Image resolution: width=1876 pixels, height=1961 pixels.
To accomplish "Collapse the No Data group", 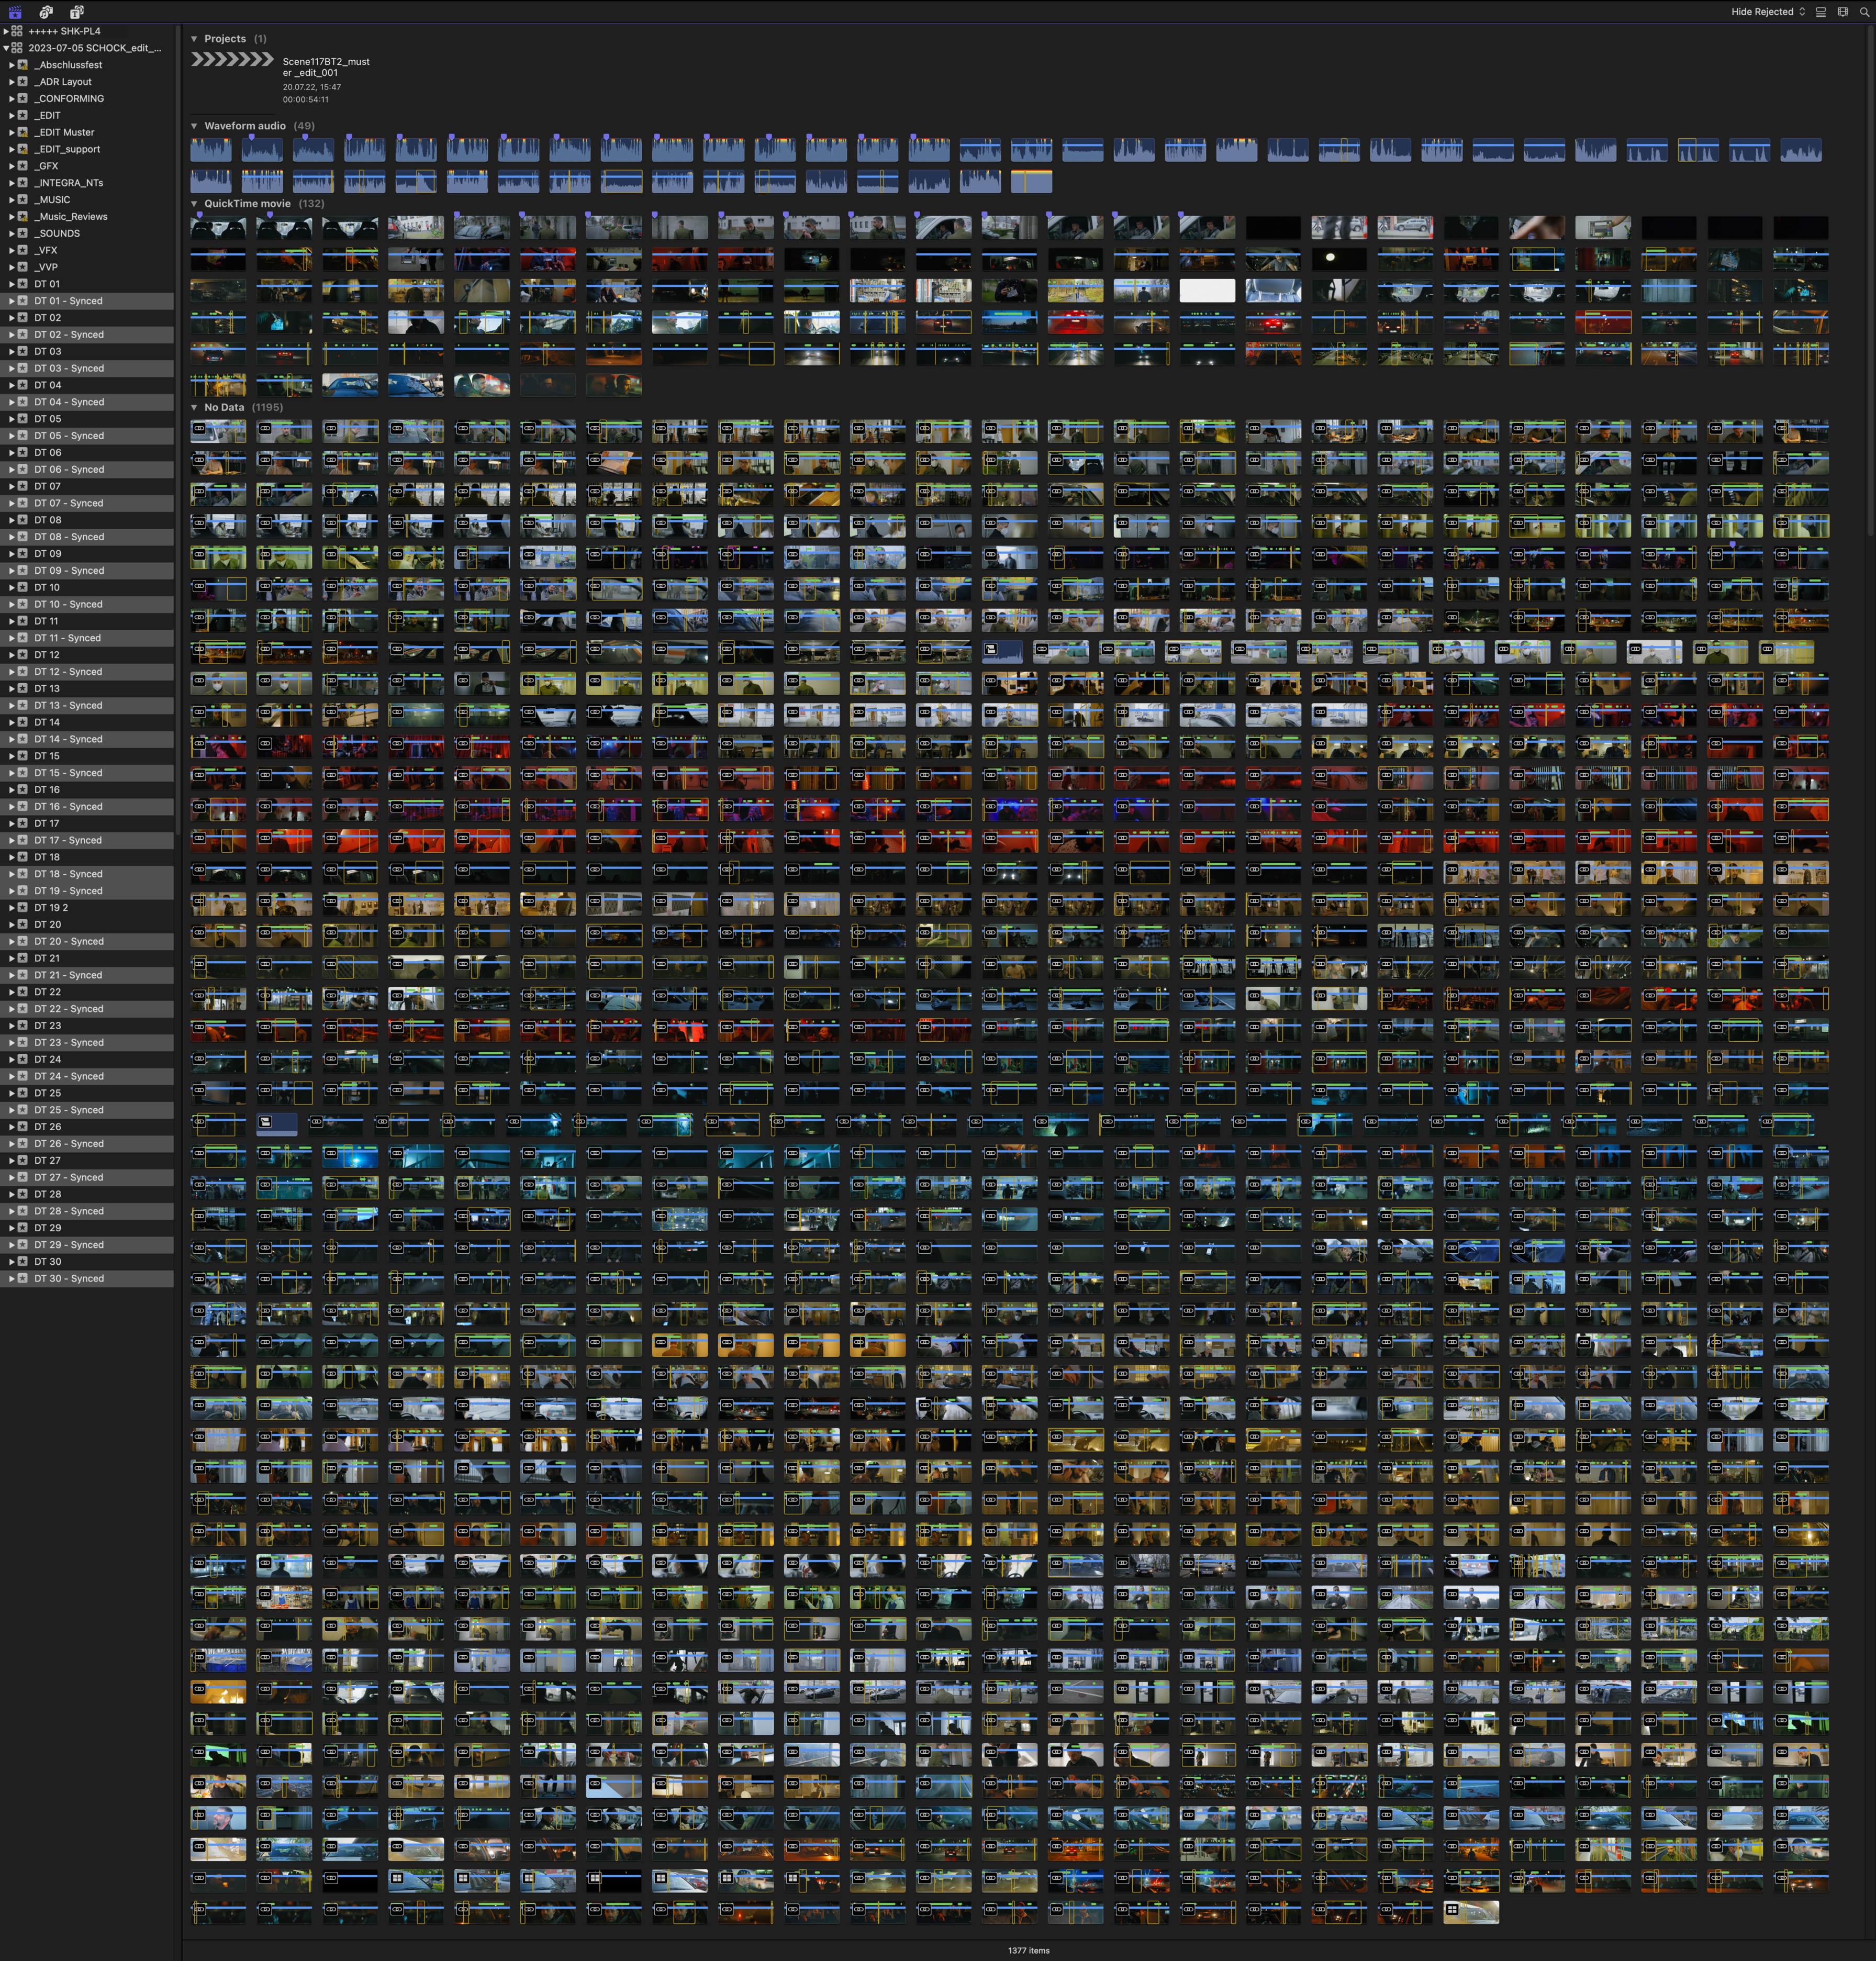I will pos(194,408).
